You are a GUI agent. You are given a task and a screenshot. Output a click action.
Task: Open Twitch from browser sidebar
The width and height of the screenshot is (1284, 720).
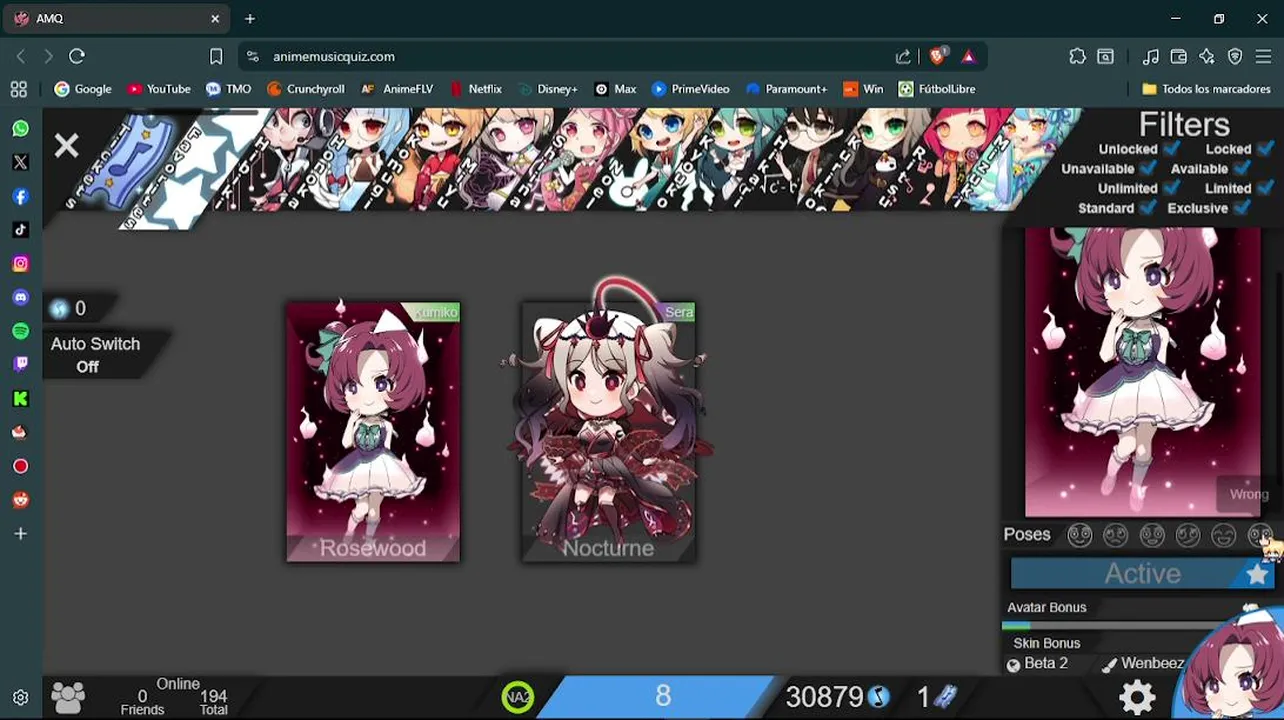pyautogui.click(x=20, y=365)
